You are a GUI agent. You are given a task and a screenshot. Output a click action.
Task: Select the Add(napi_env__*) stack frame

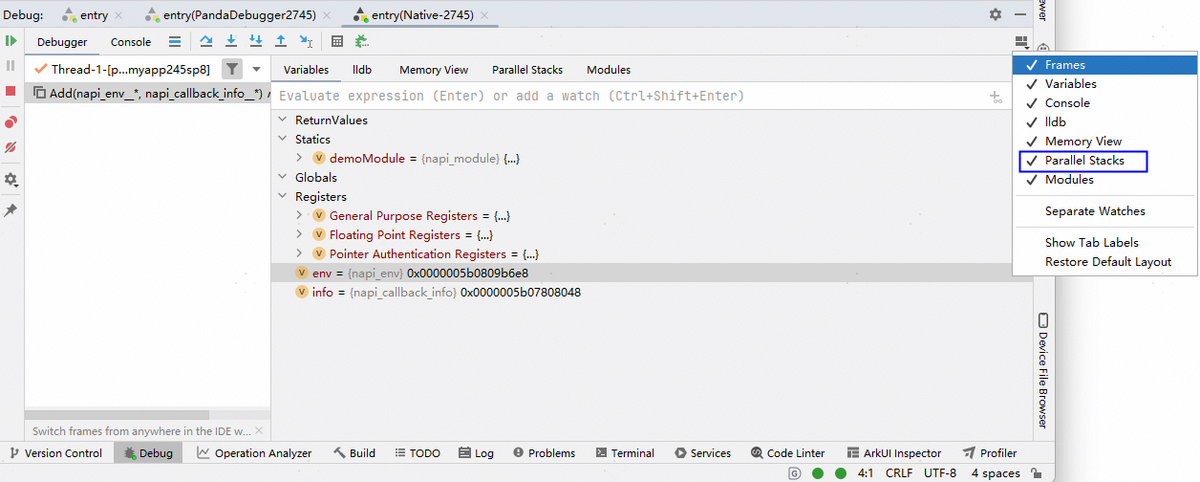tap(147, 93)
